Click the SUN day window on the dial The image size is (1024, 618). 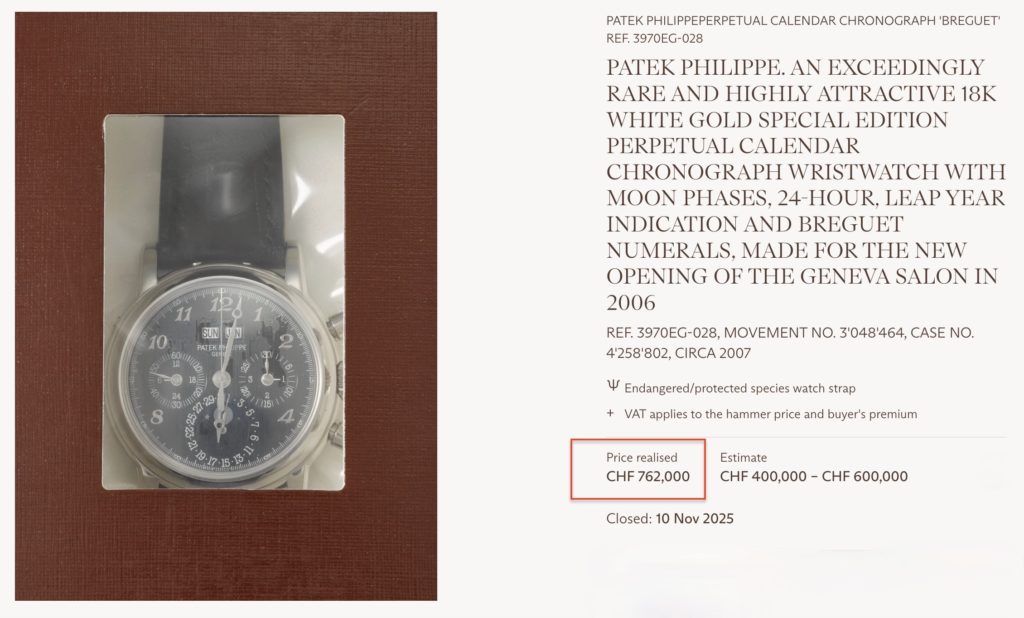211,334
